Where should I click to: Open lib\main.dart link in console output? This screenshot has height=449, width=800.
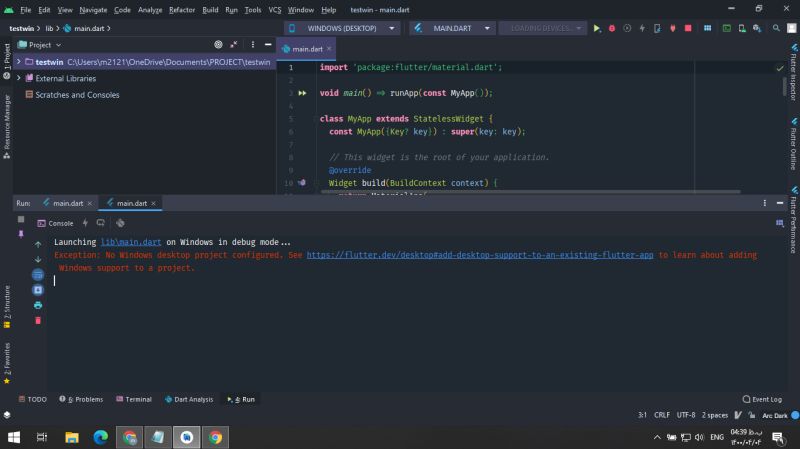131,242
